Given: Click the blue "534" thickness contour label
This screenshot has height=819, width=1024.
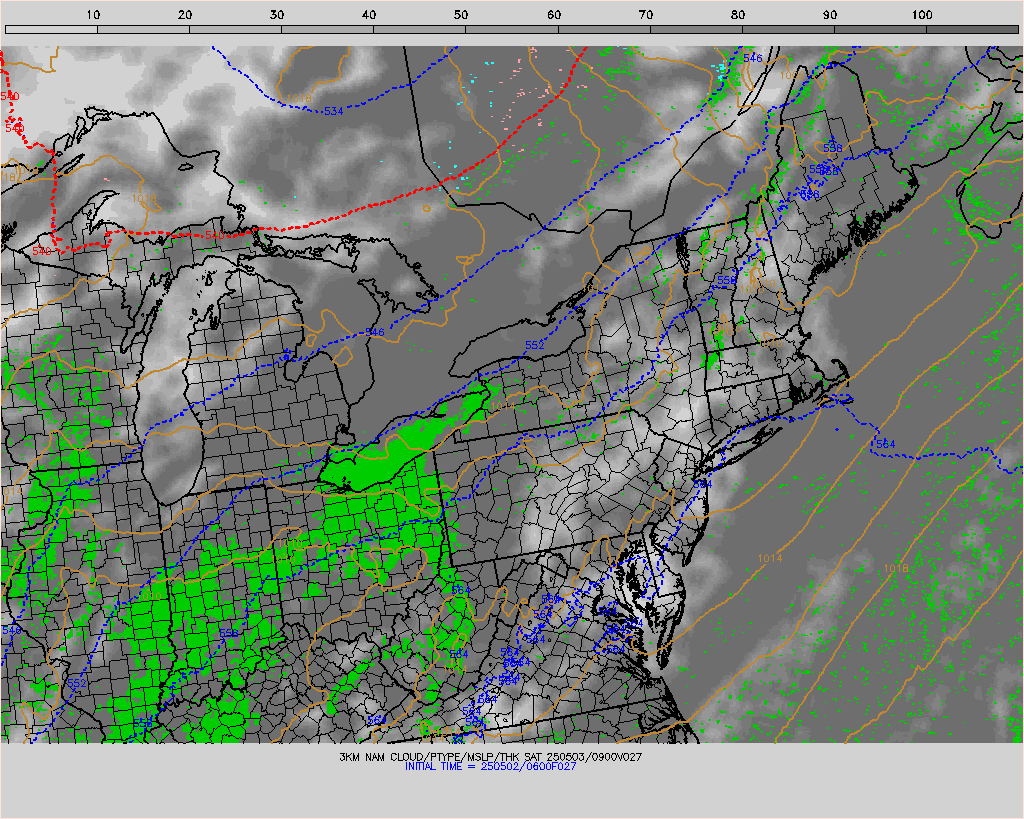Looking at the screenshot, I should point(334,111).
